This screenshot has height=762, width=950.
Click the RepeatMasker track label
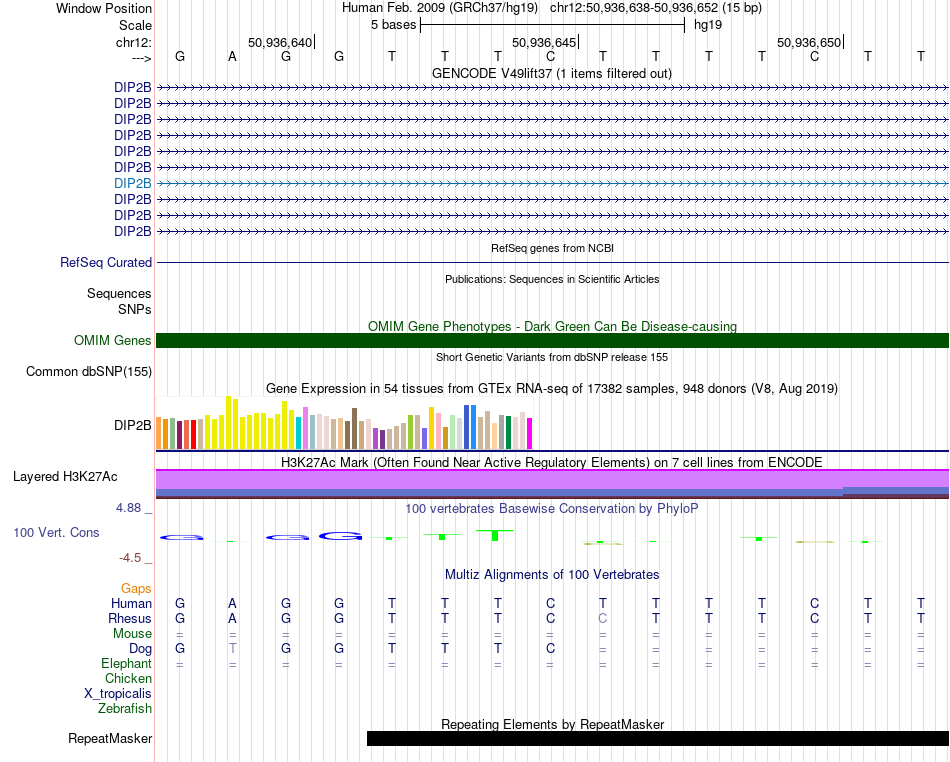pyautogui.click(x=110, y=739)
